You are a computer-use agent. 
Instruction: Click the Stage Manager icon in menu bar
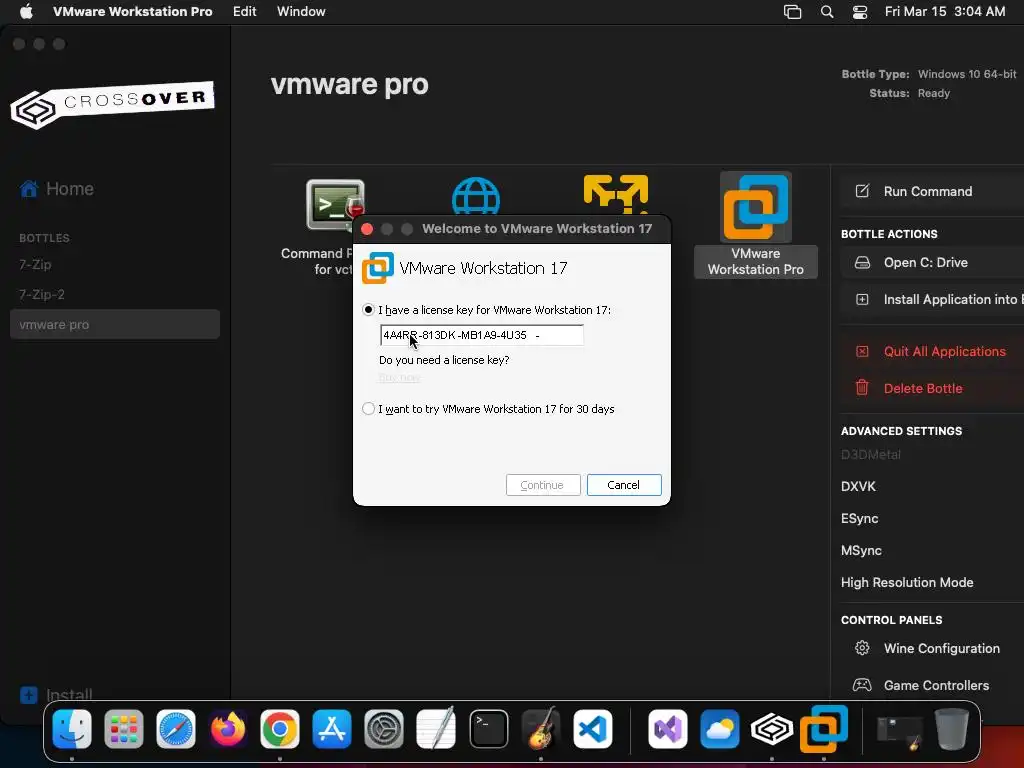[x=792, y=12]
